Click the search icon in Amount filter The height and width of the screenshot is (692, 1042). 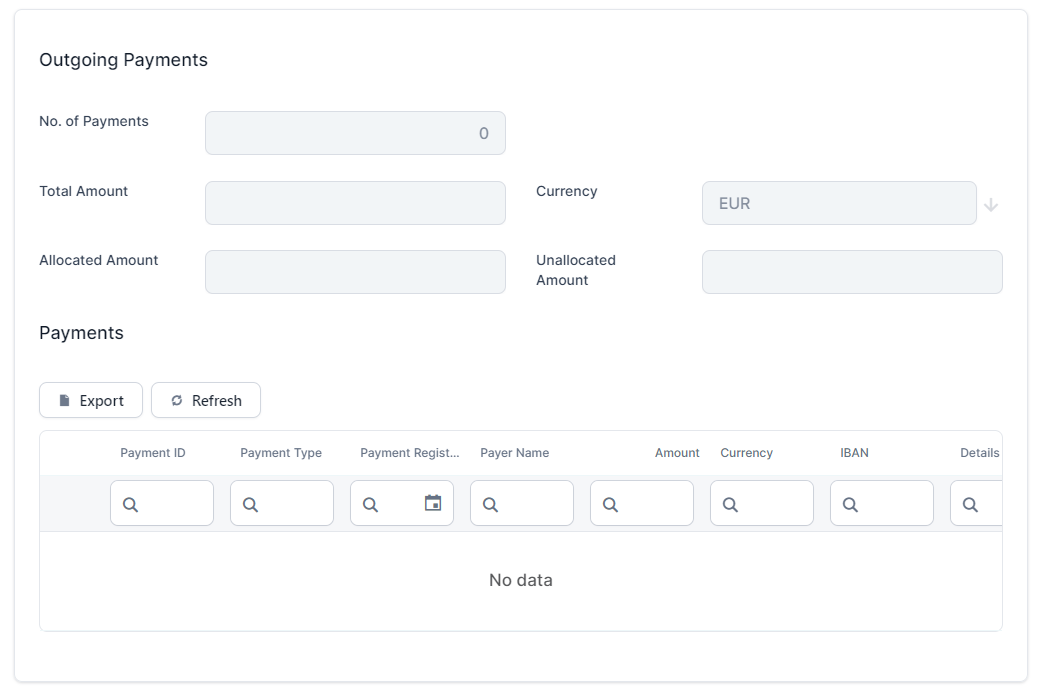click(x=611, y=504)
